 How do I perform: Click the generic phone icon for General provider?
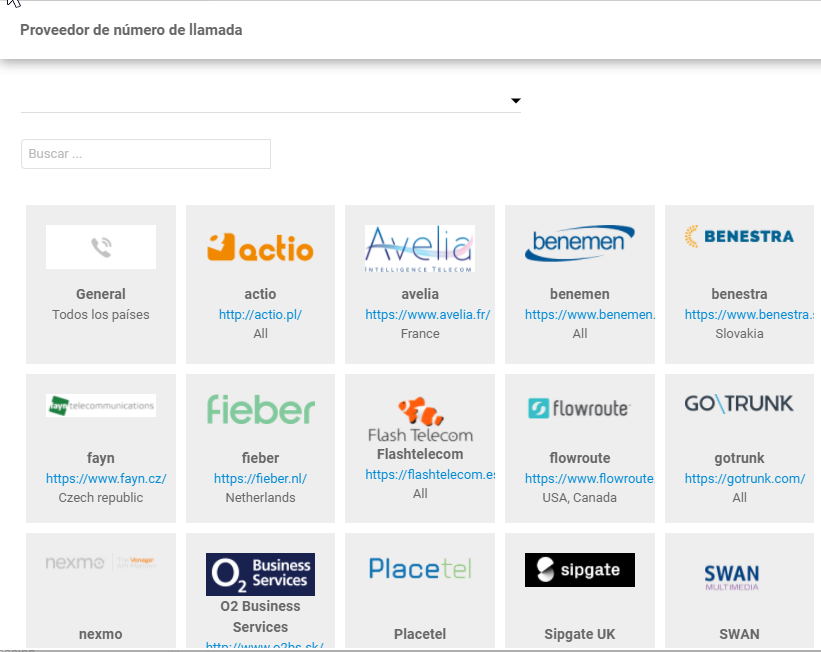coord(100,246)
